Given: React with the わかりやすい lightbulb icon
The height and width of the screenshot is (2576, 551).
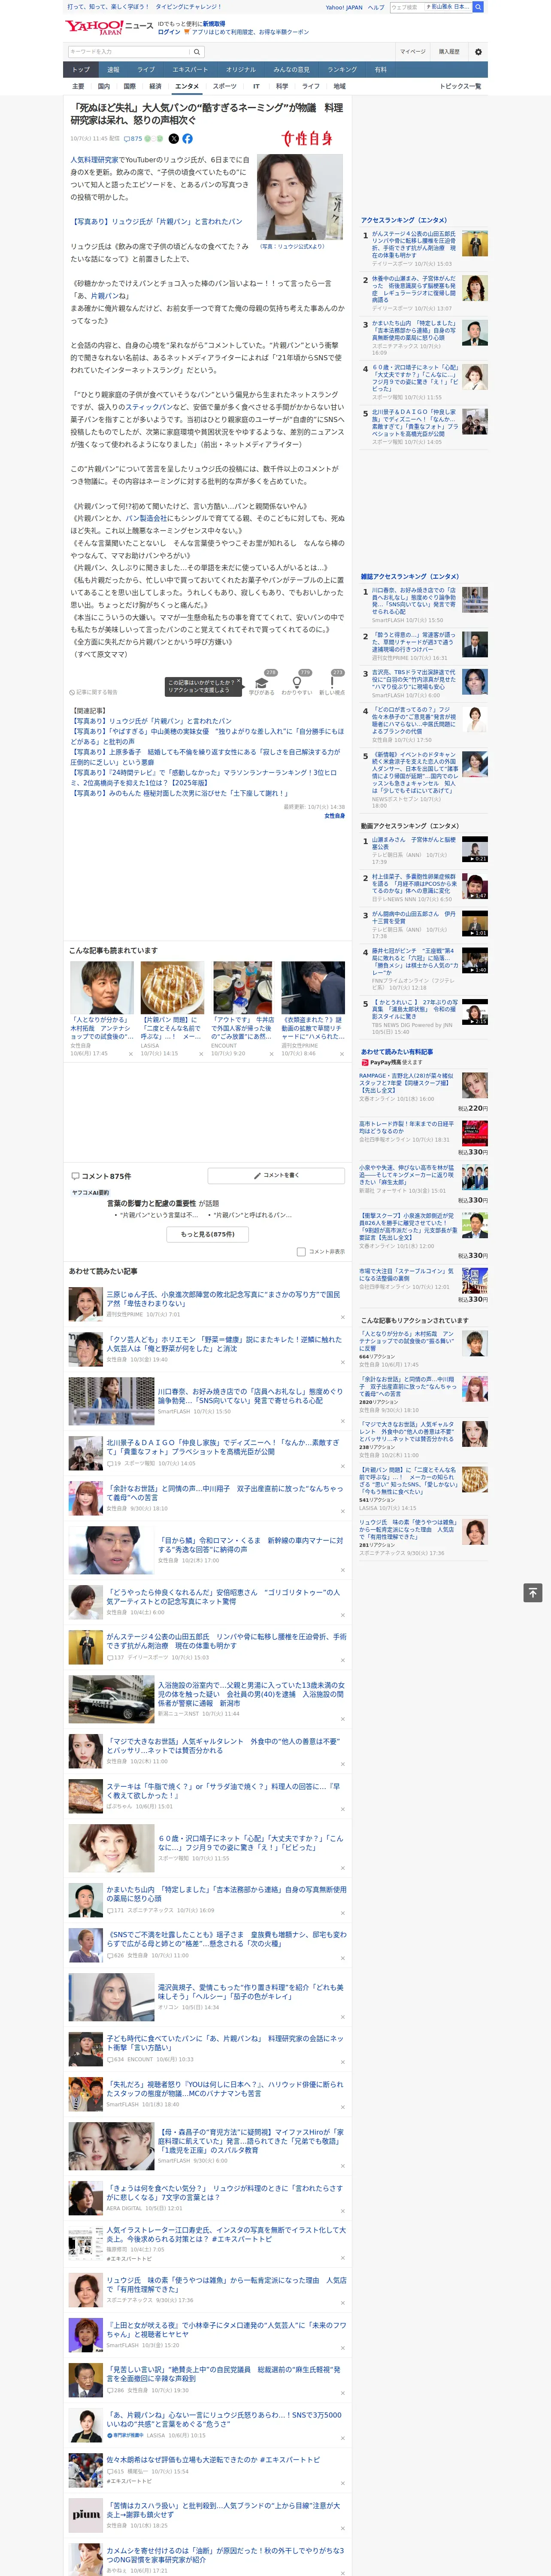Looking at the screenshot, I should coord(297,683).
